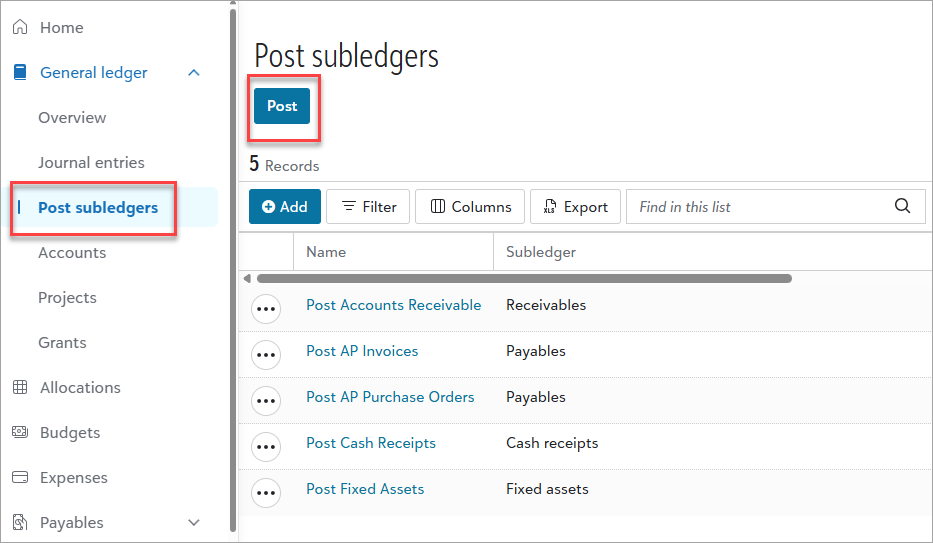Click the Expenses card icon
This screenshot has width=933, height=543.
click(x=20, y=478)
